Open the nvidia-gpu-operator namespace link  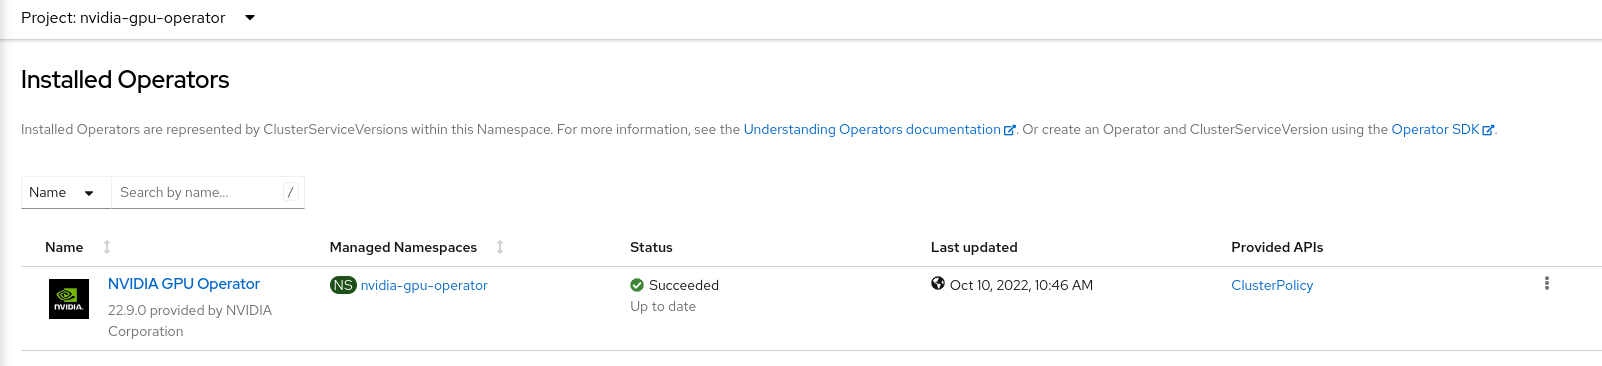[x=424, y=285]
